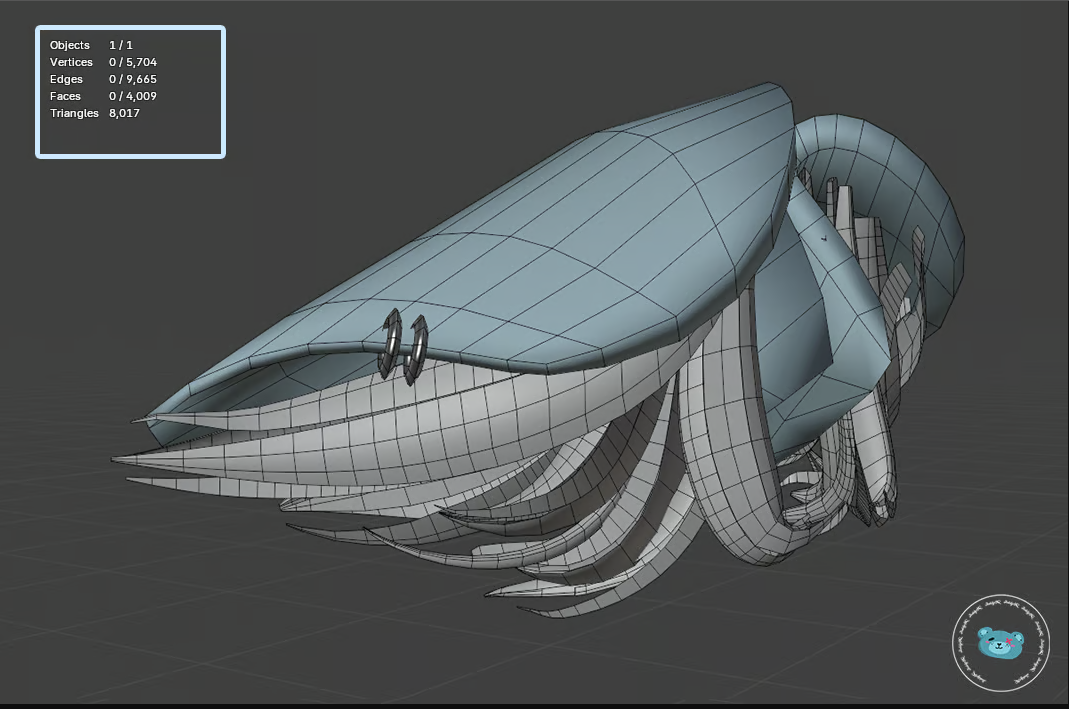Click the Objects label in statistics overlay
The height and width of the screenshot is (709, 1069).
click(x=70, y=45)
